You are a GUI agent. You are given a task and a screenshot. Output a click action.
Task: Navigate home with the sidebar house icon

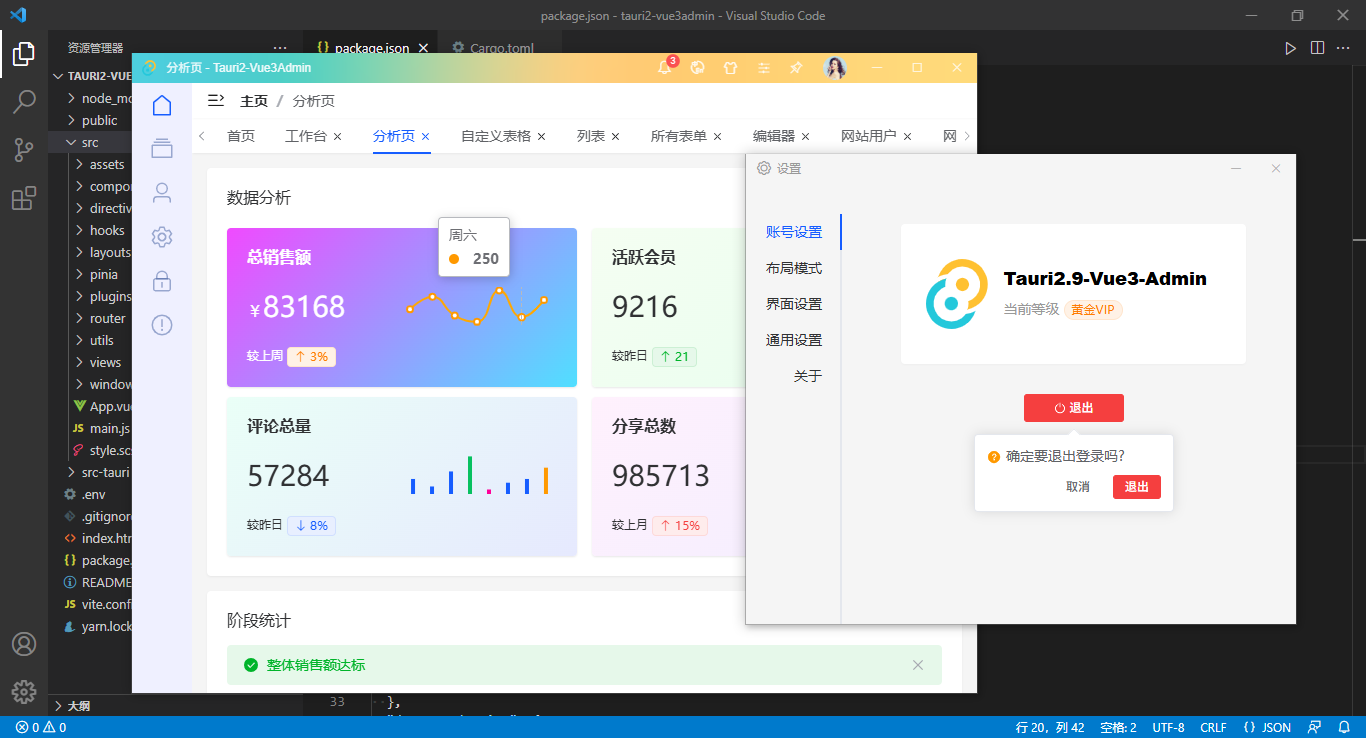(162, 105)
